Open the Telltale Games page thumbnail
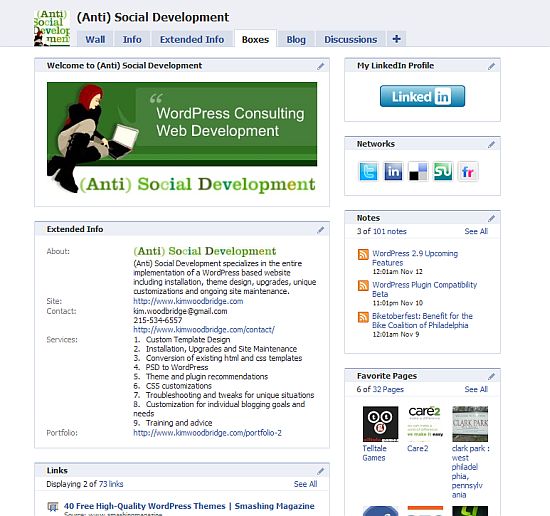 click(x=380, y=424)
